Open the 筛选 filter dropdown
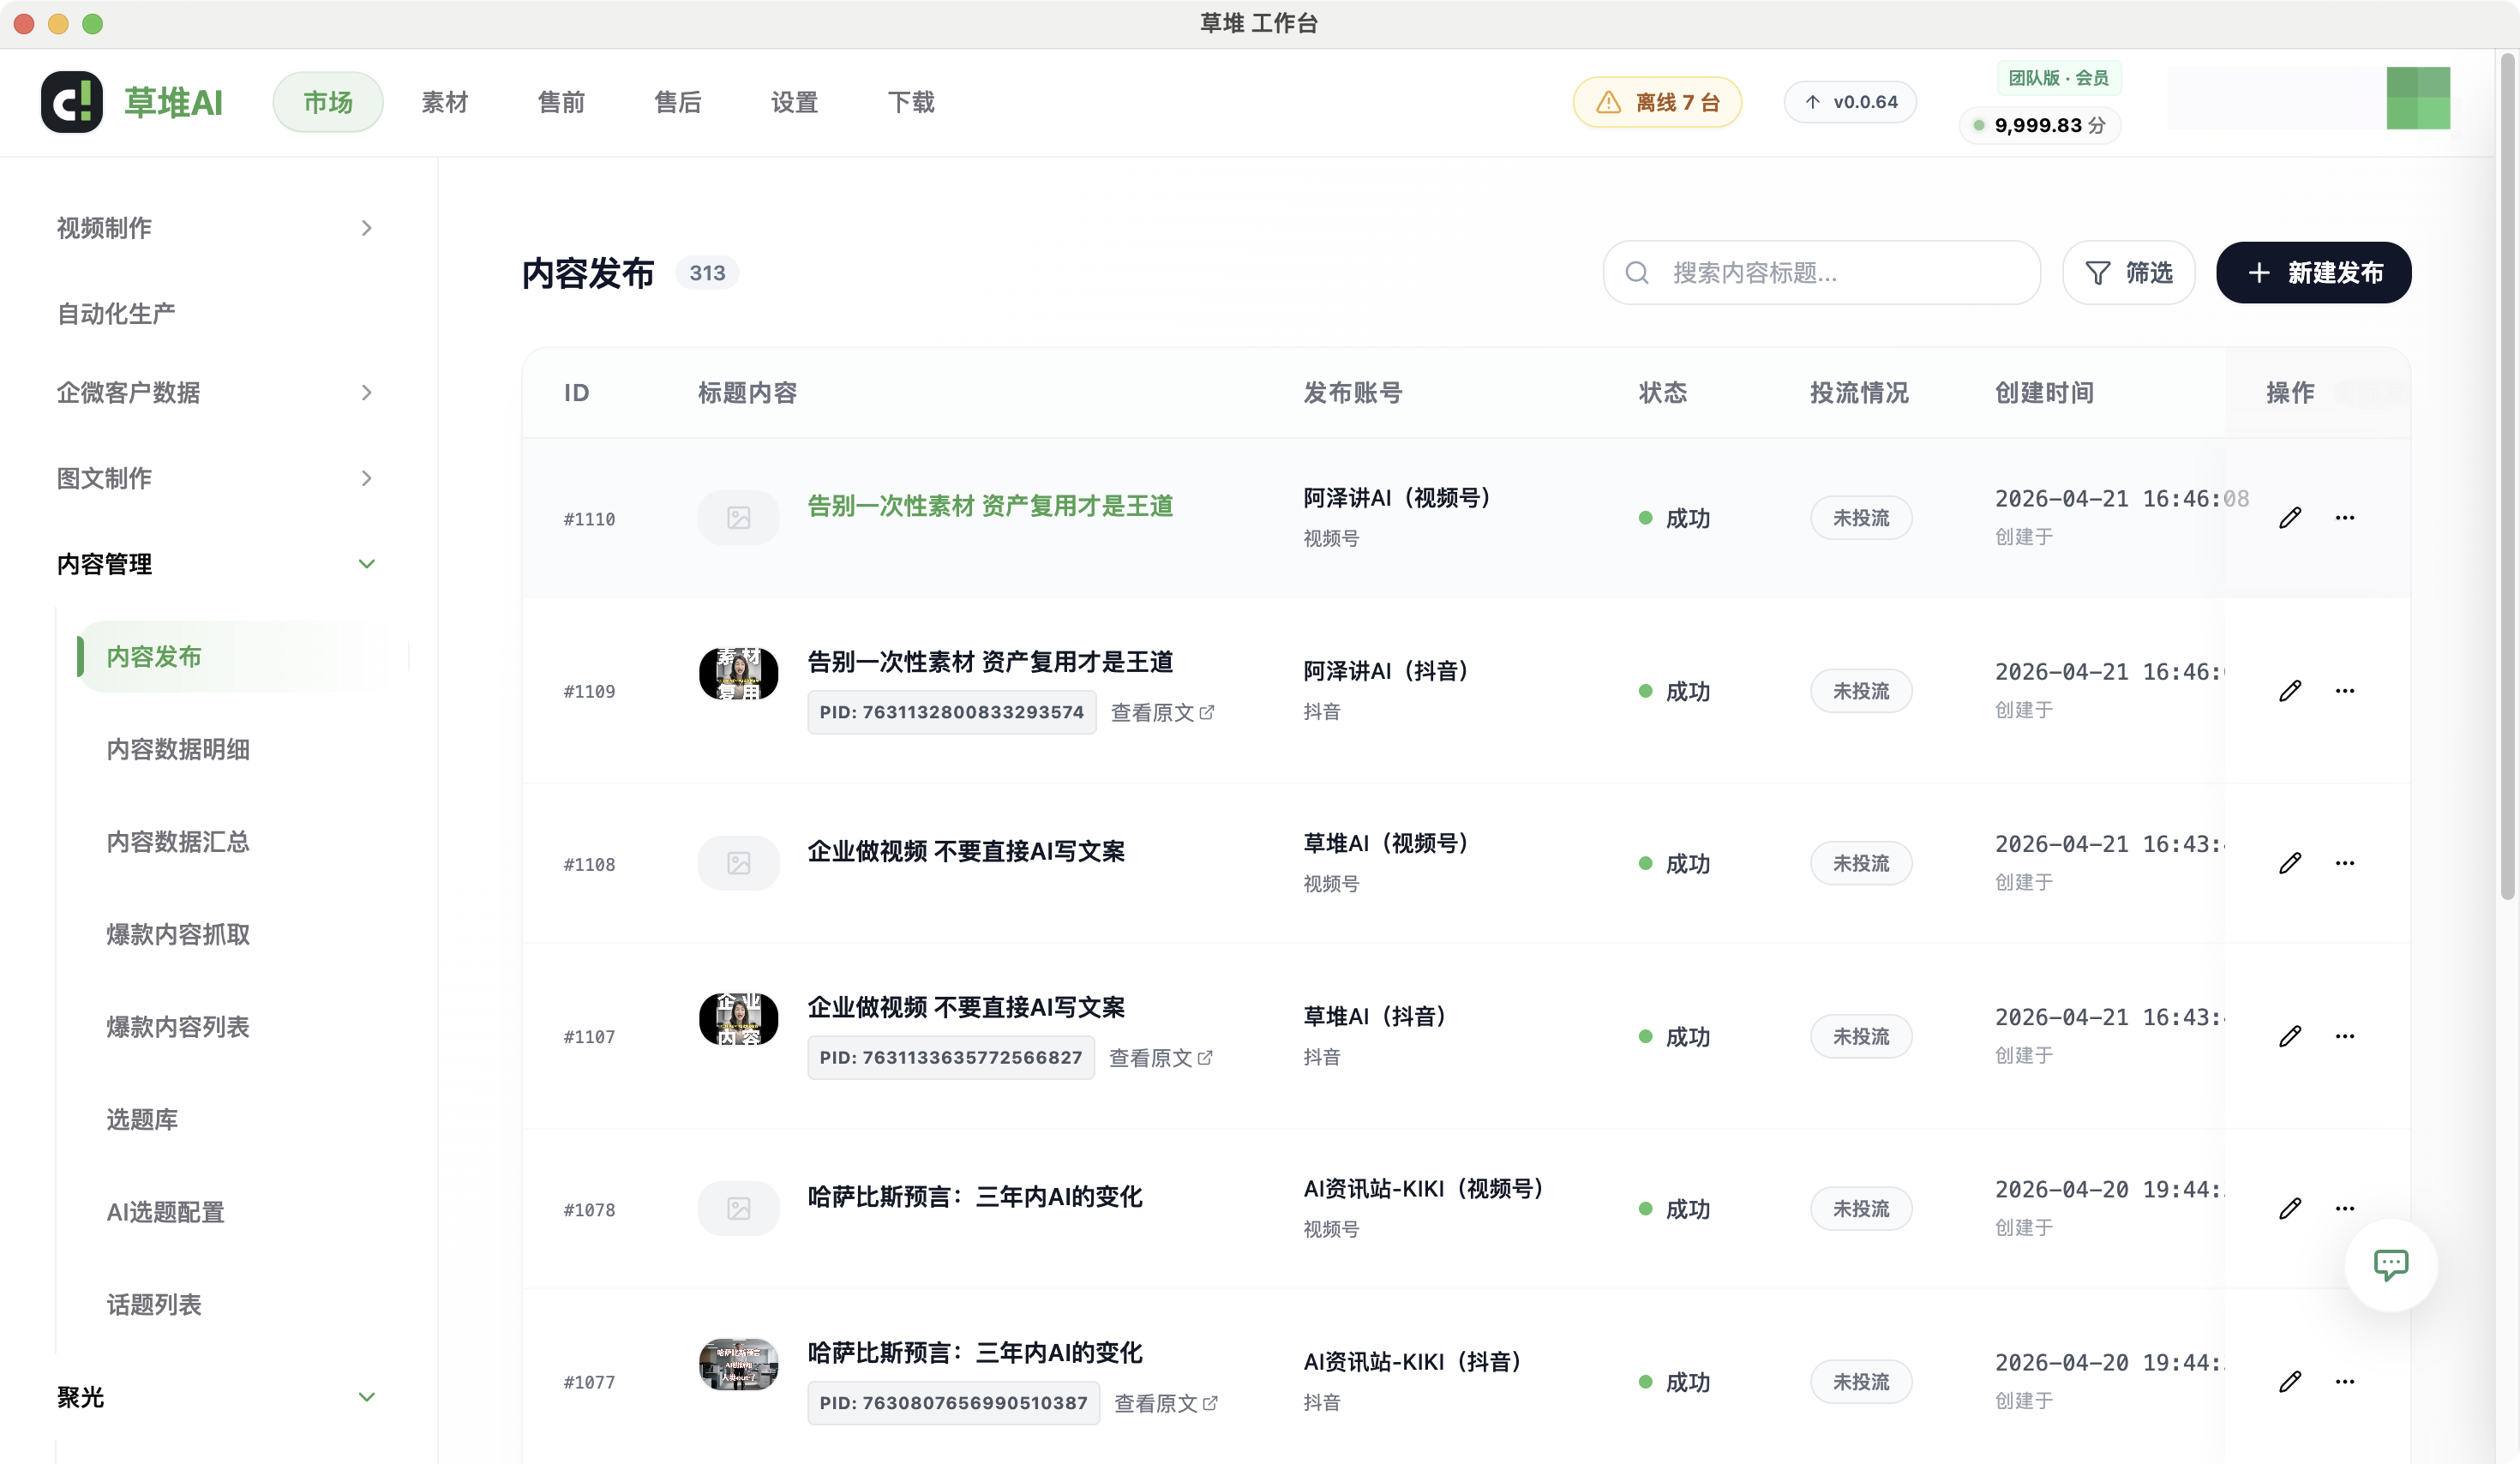Viewport: 2520px width, 1464px height. (x=2129, y=273)
